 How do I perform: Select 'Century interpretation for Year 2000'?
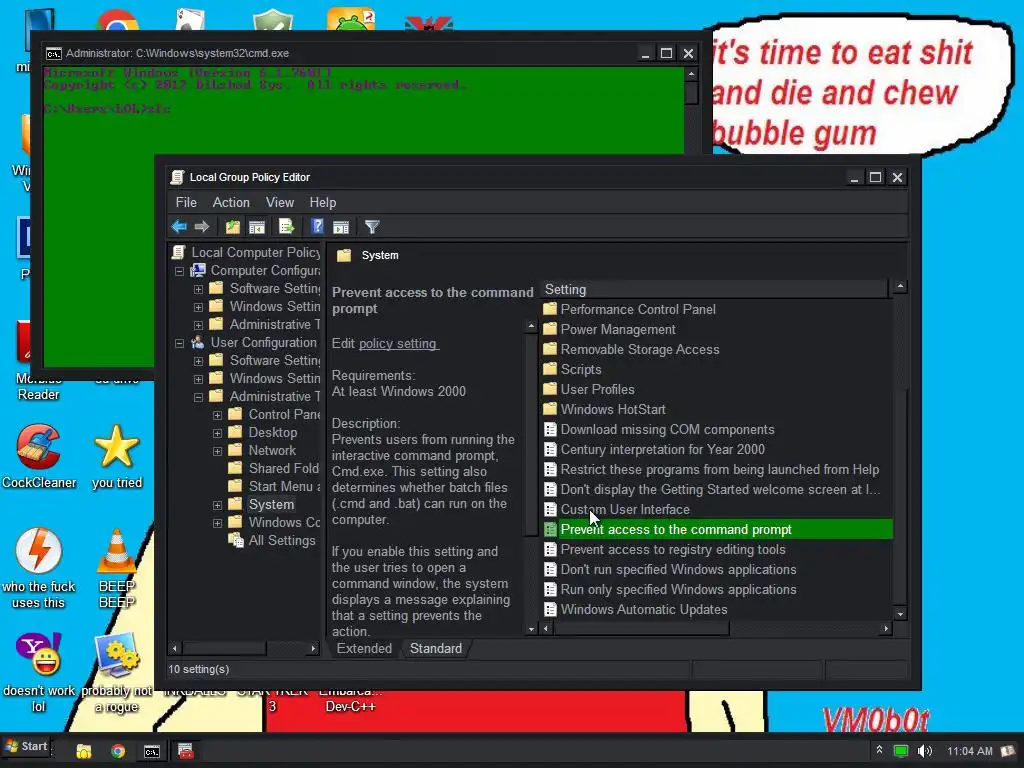(x=717, y=449)
